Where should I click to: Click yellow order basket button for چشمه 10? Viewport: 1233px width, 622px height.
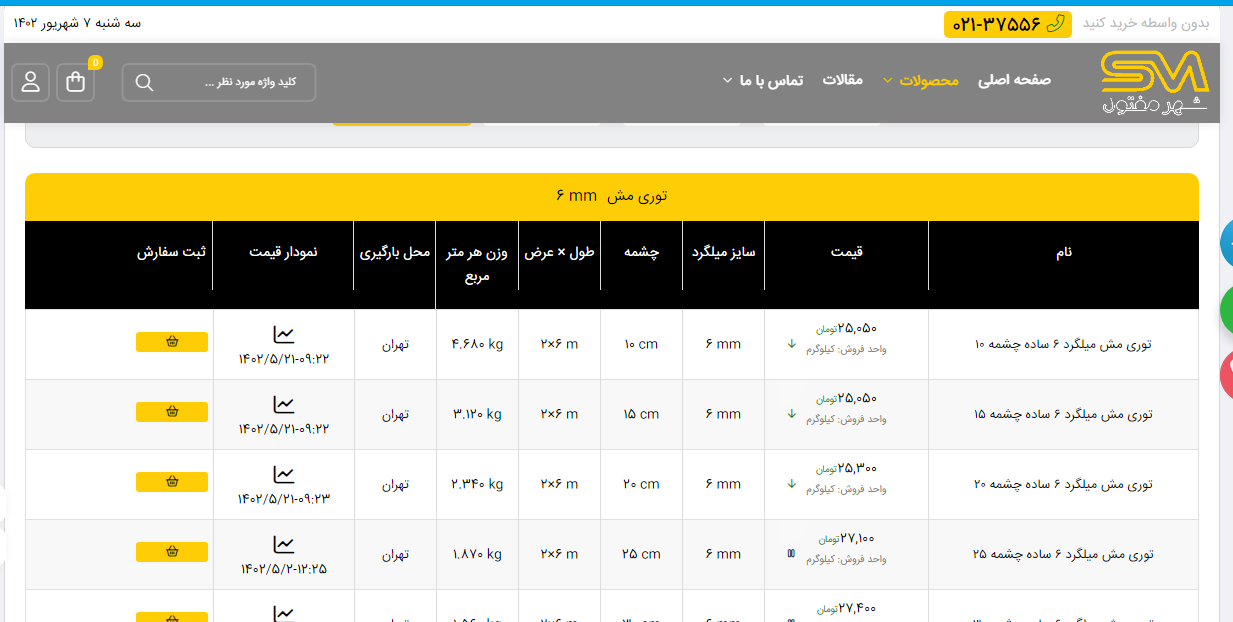[x=172, y=342]
